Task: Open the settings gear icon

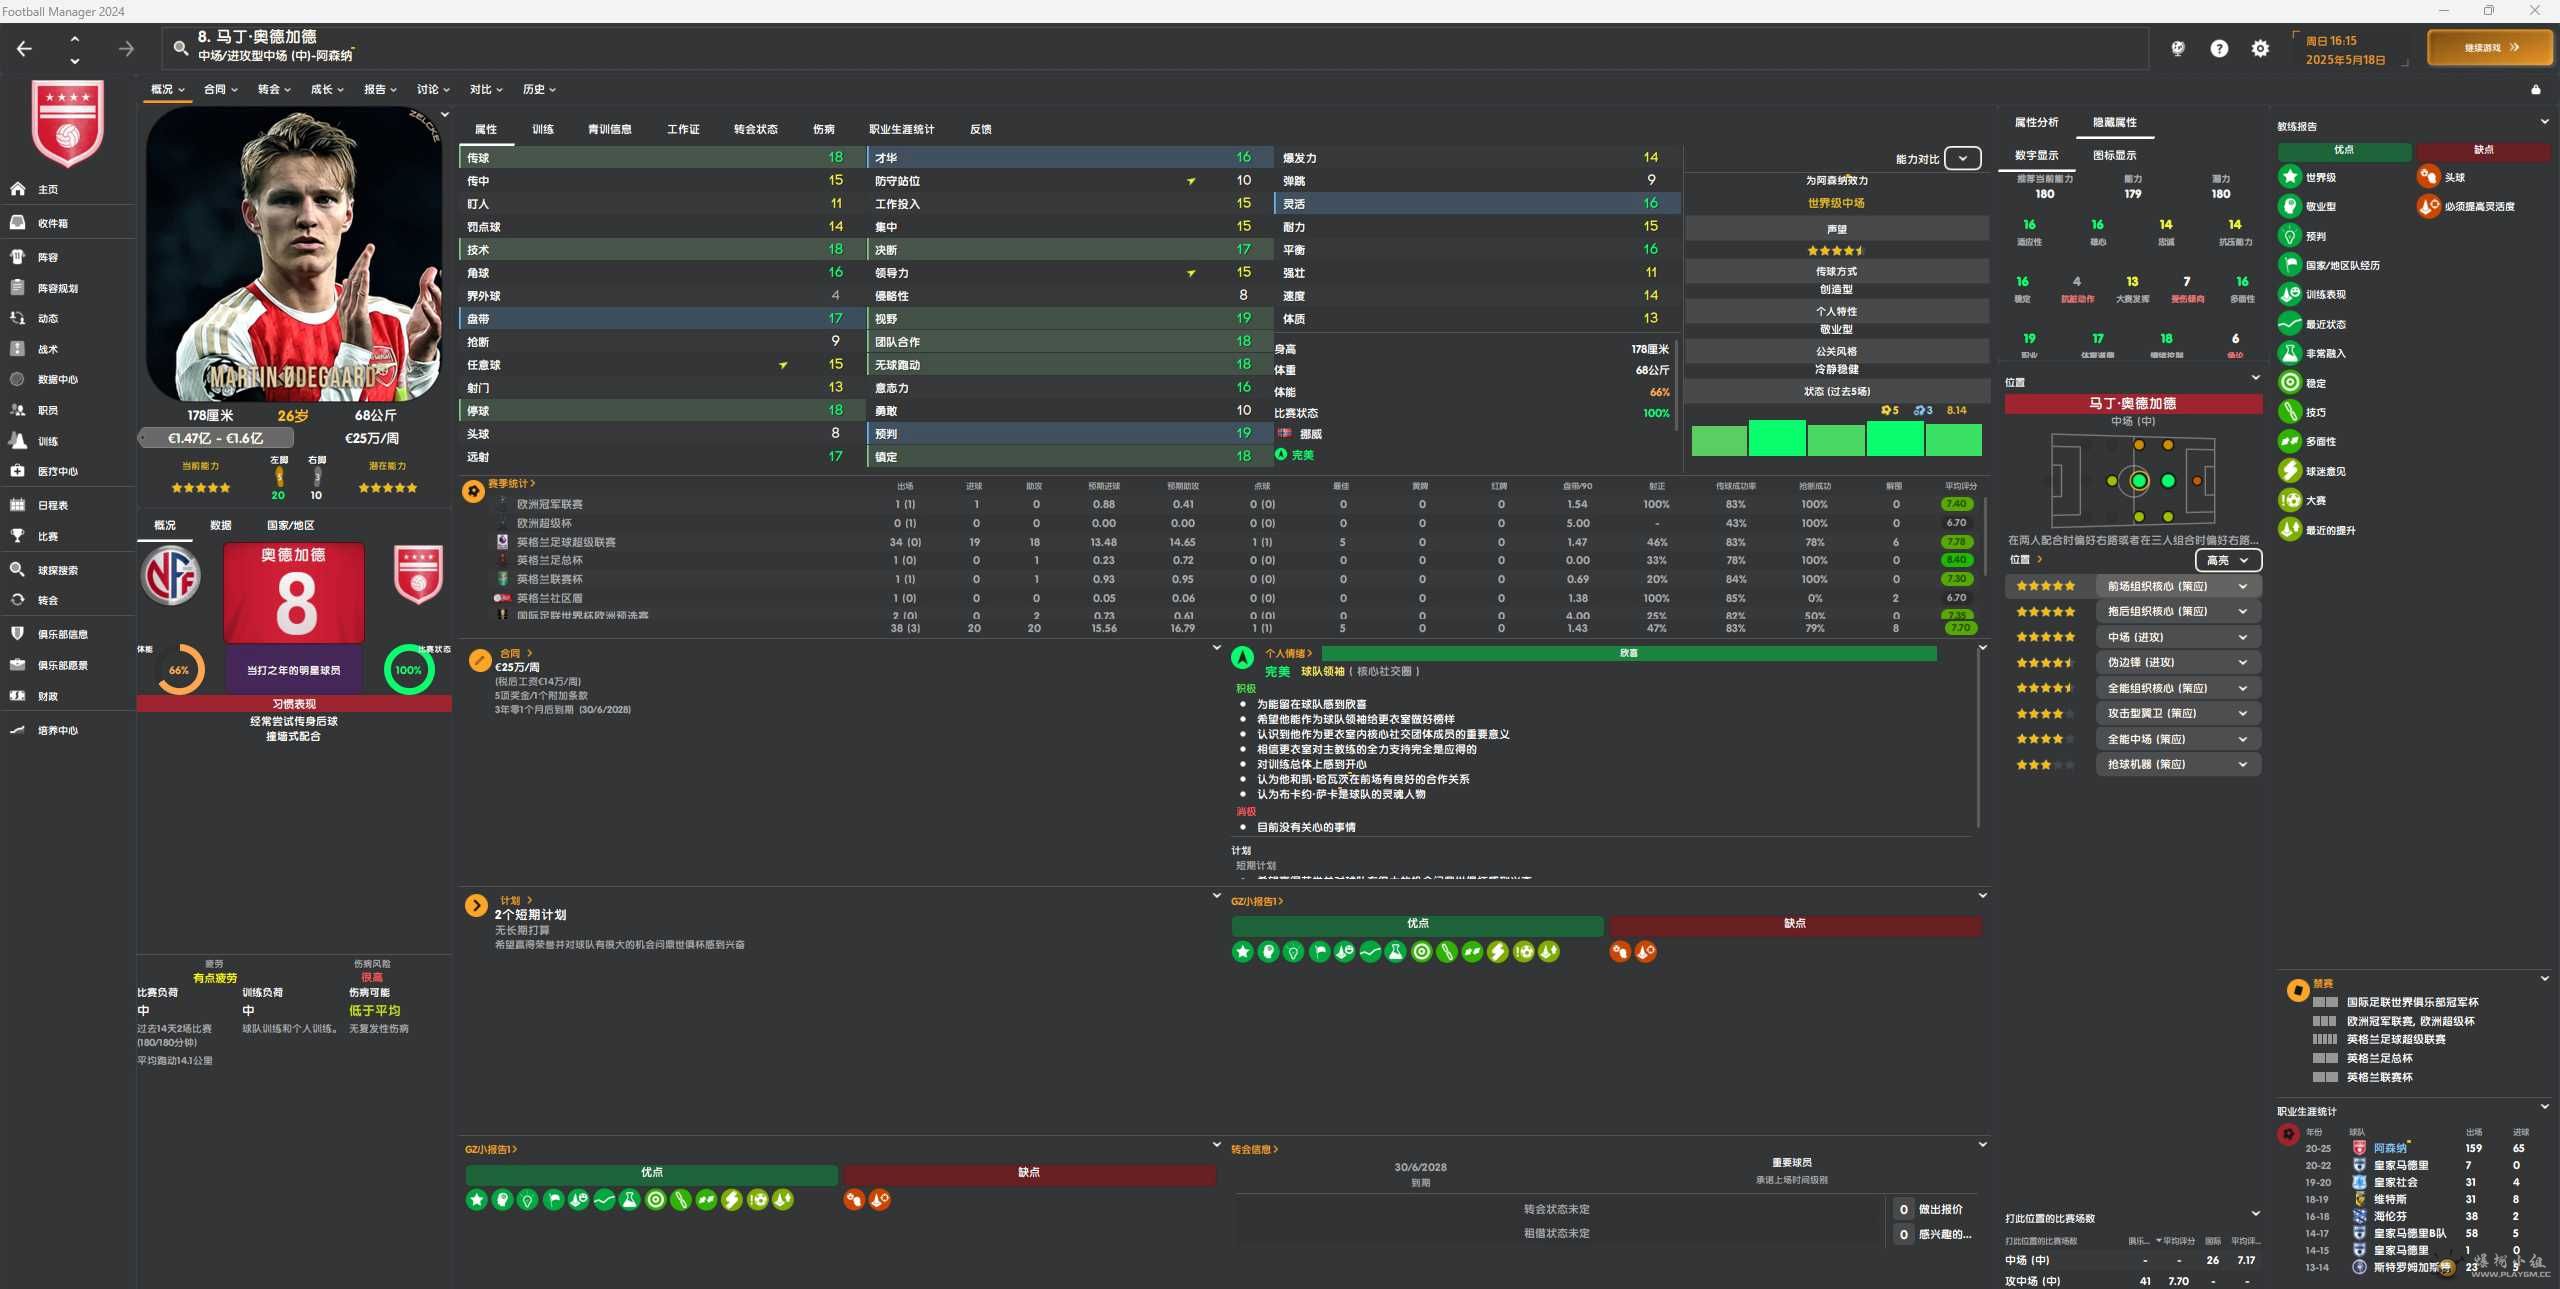Action: [2260, 48]
